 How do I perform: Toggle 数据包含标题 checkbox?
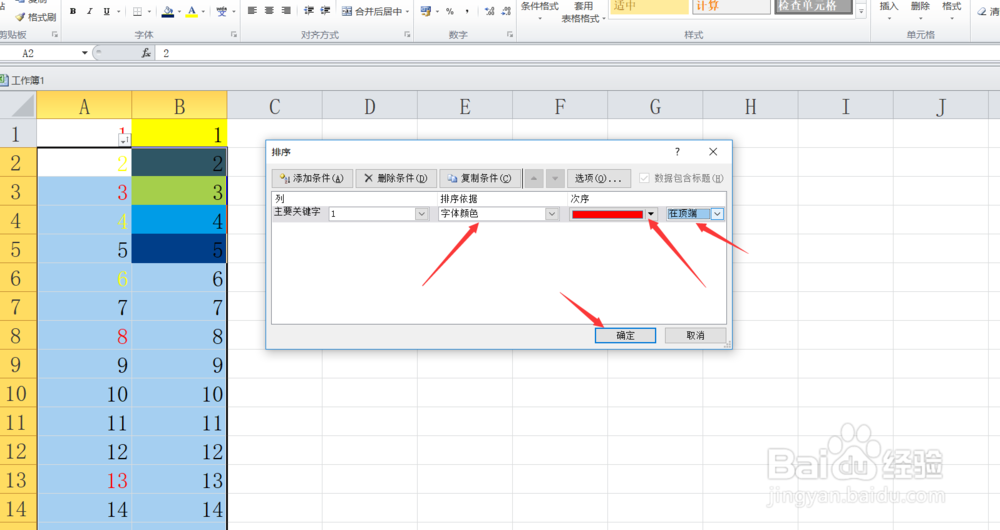[x=644, y=179]
